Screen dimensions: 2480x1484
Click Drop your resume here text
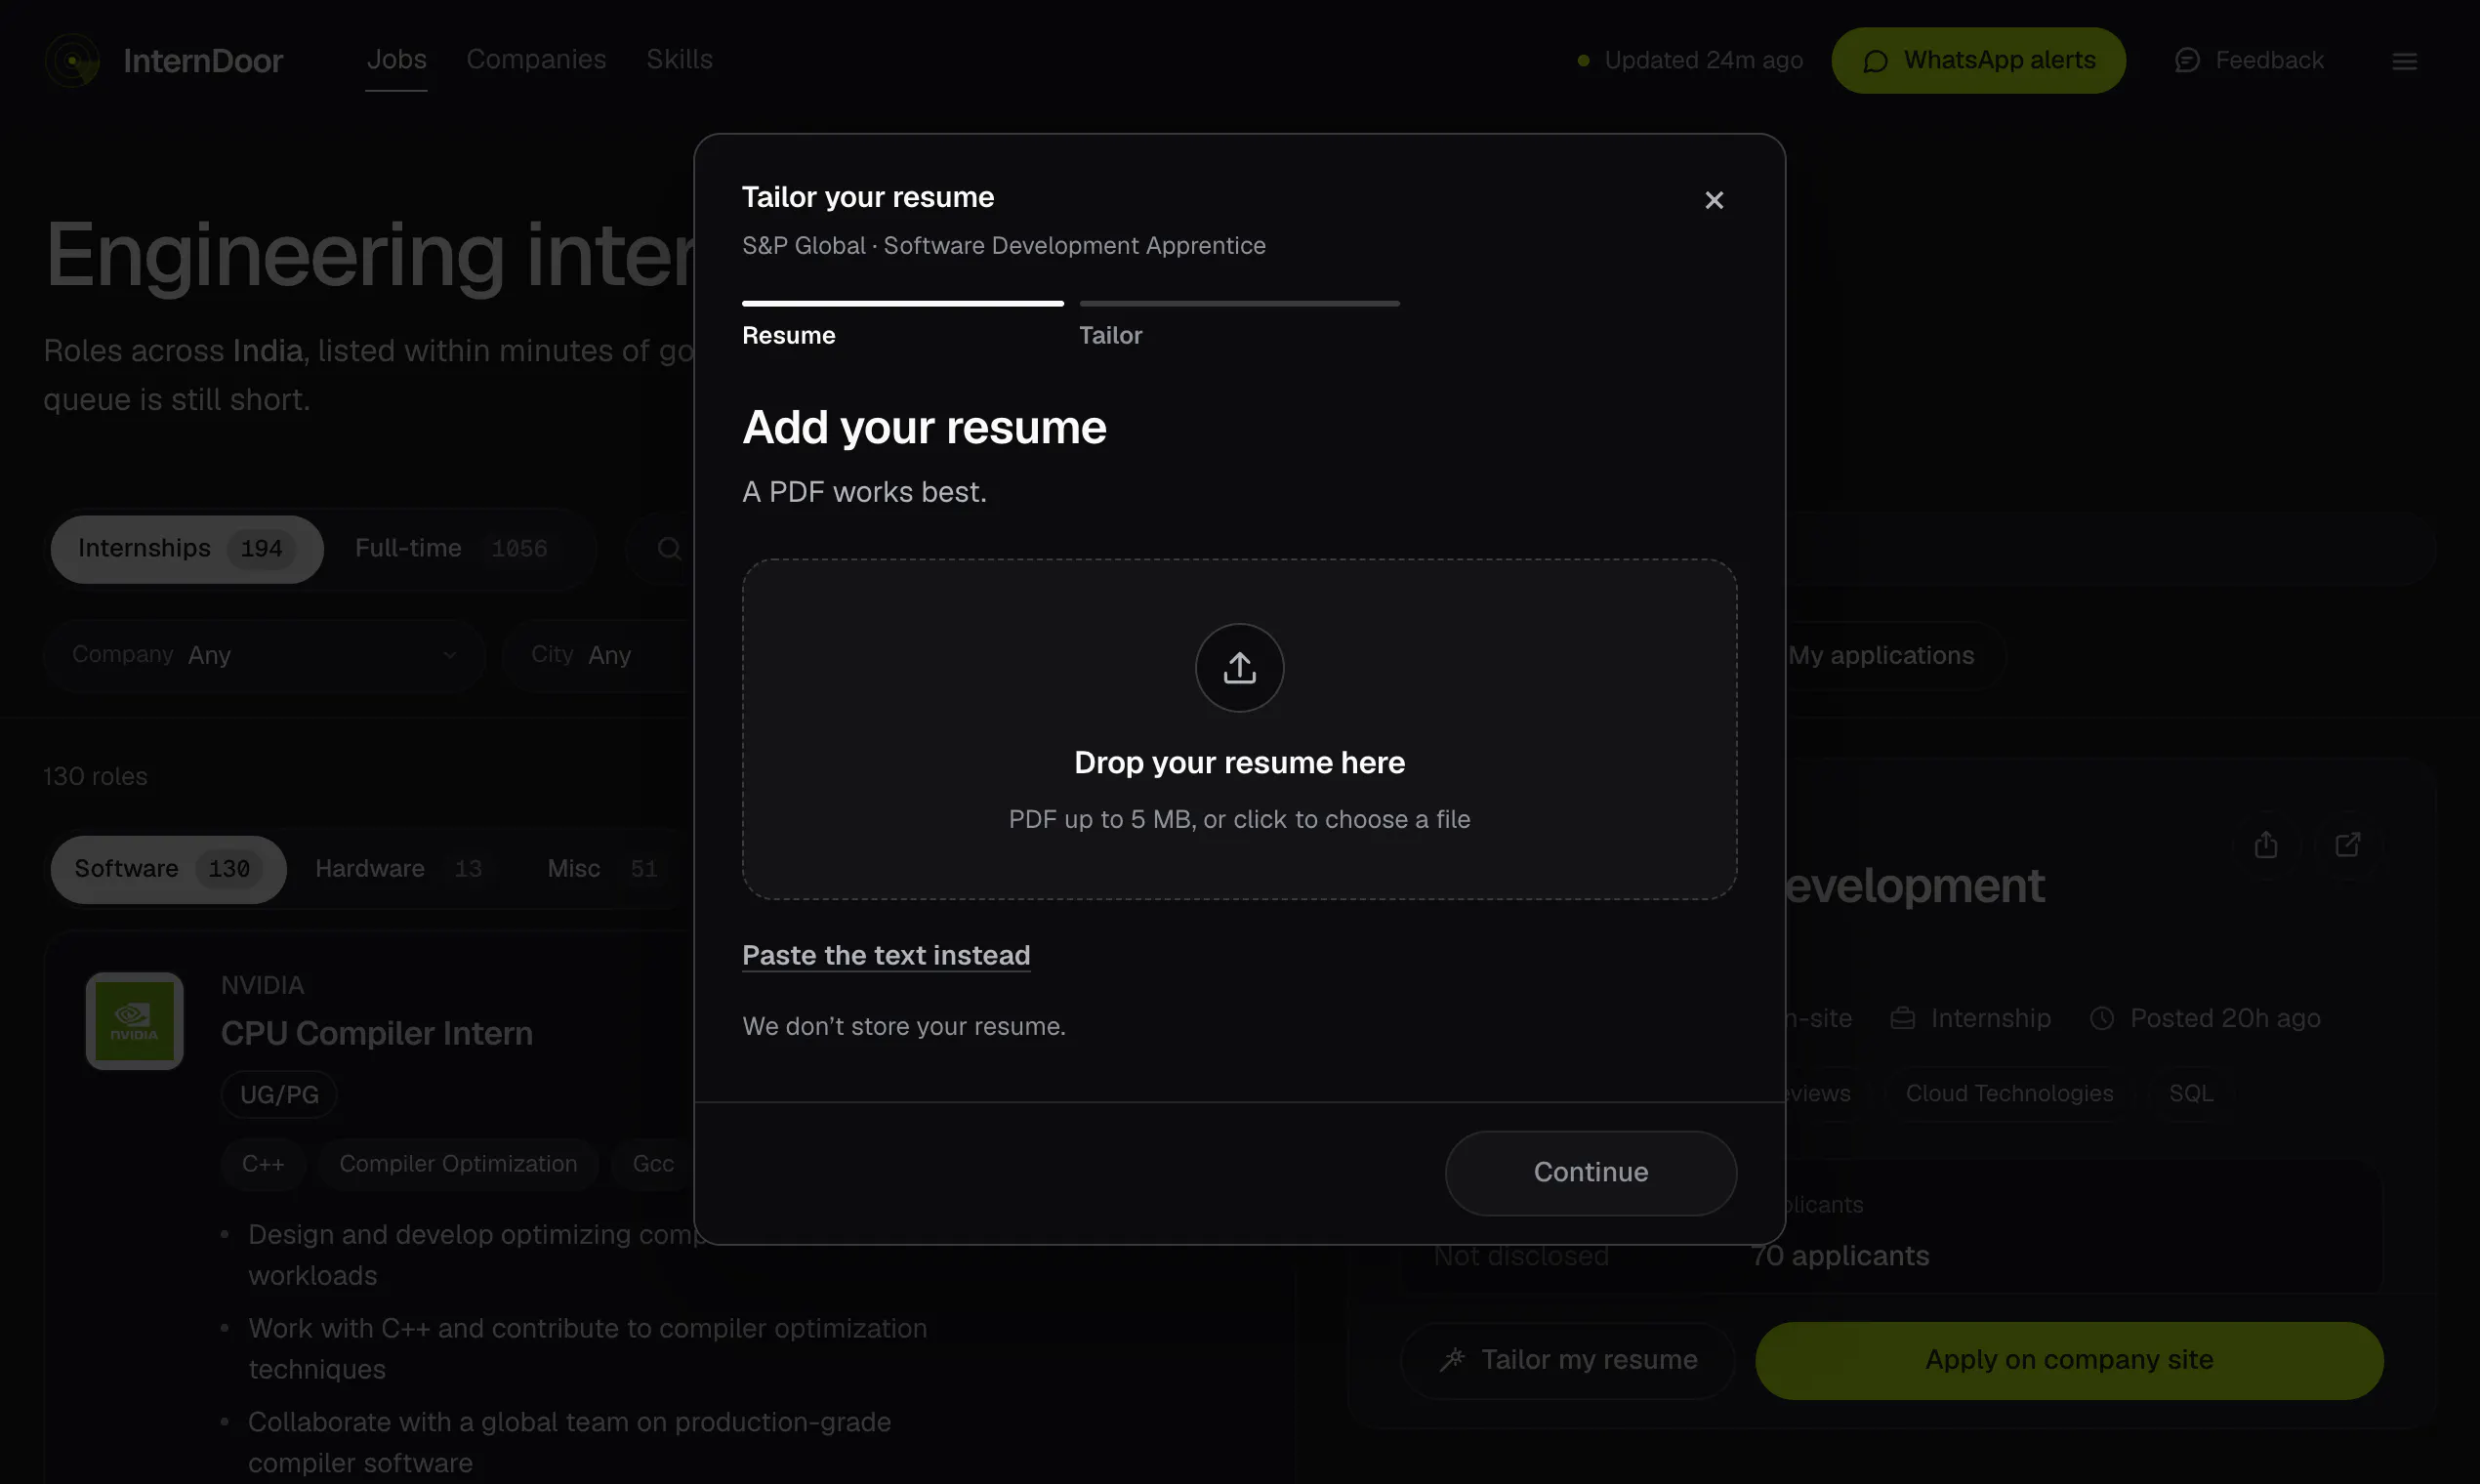click(1239, 762)
